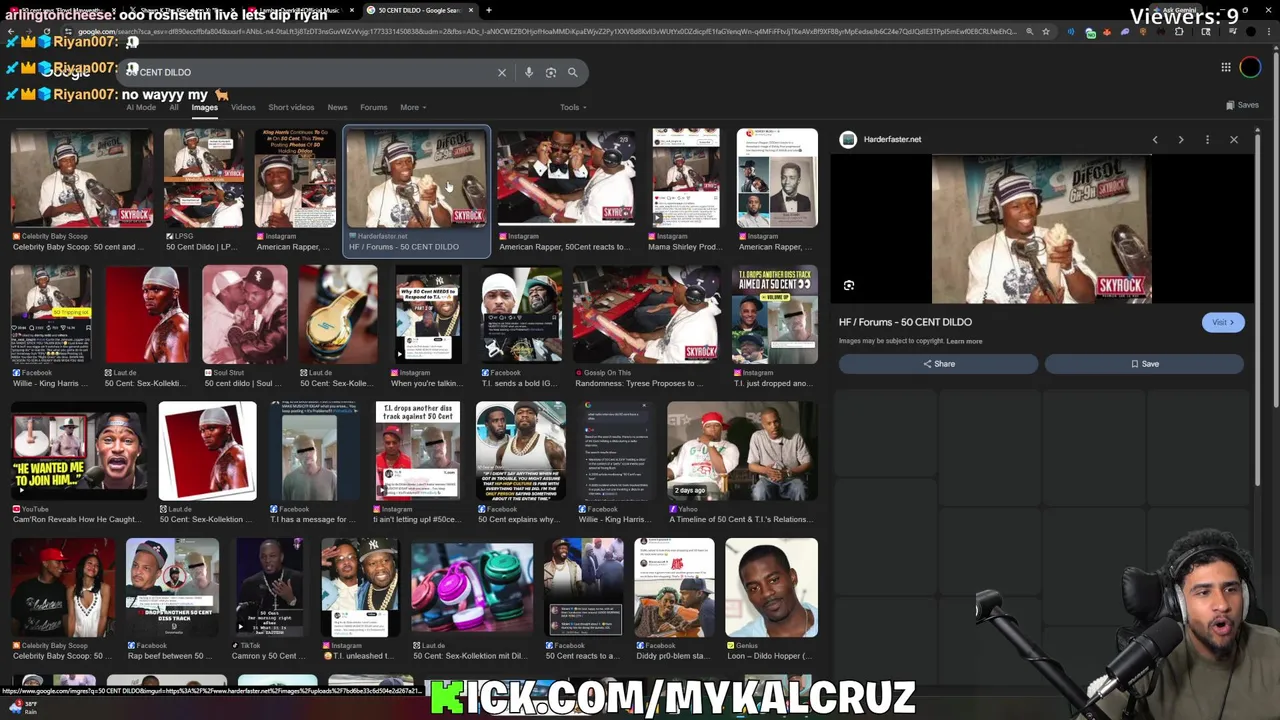
Task: Open new browser tab with plus button
Action: (488, 10)
